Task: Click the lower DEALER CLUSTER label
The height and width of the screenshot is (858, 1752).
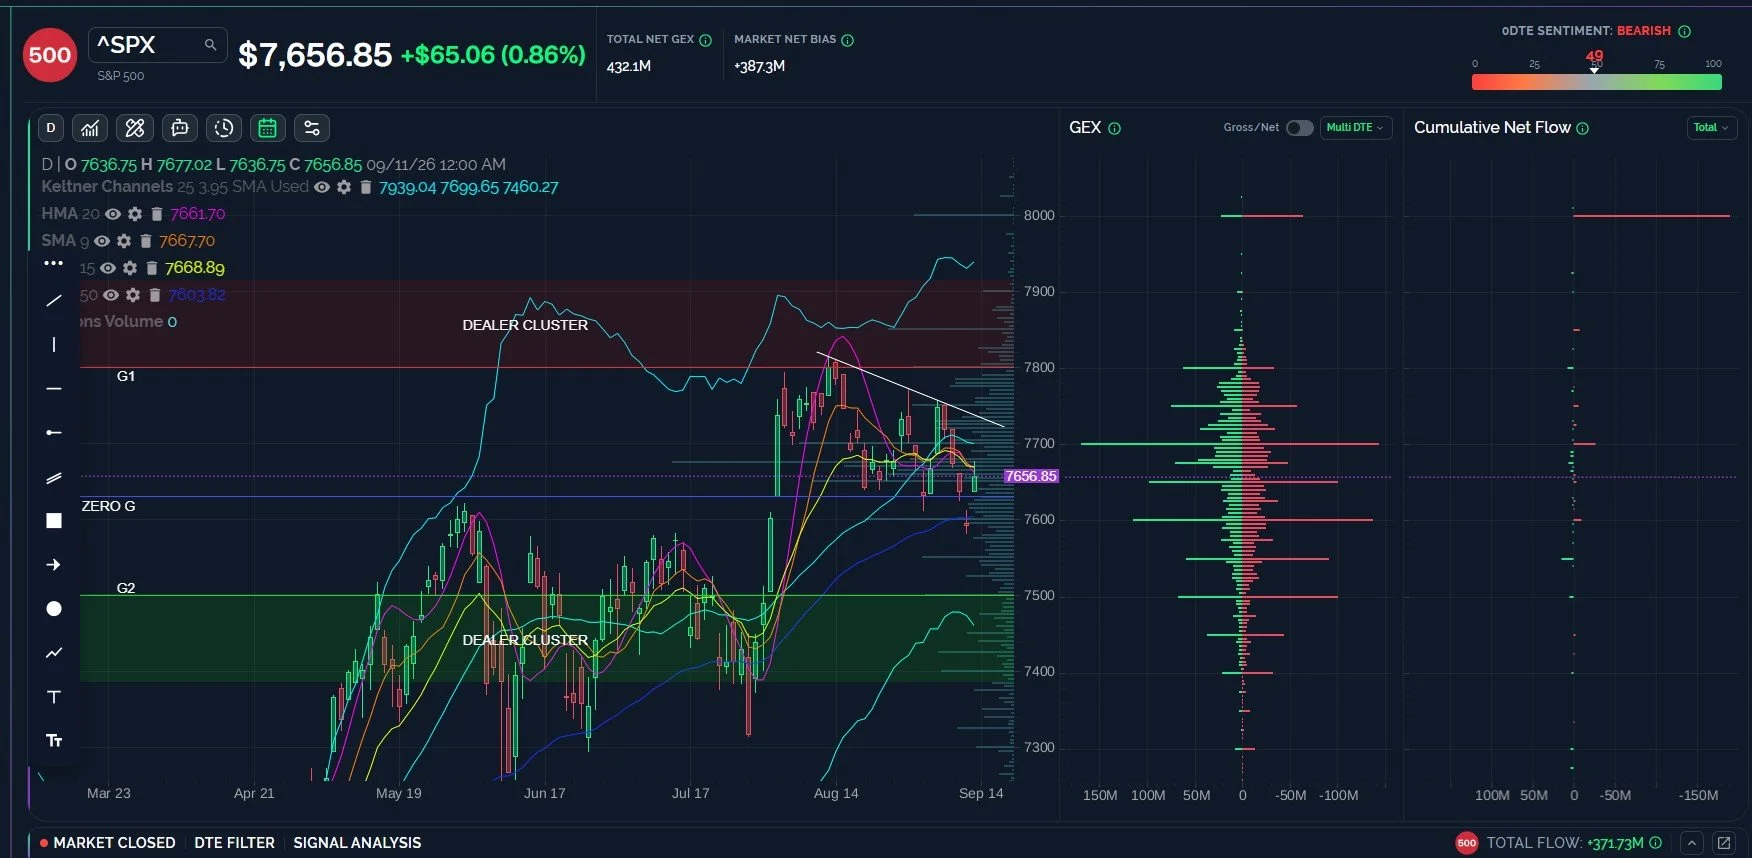Action: pyautogui.click(x=525, y=640)
